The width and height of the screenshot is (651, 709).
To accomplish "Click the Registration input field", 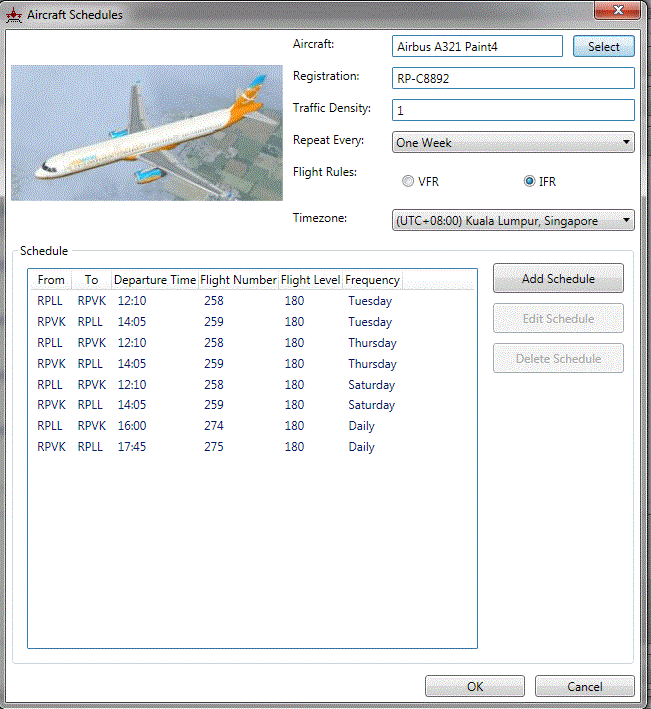I will point(513,78).
